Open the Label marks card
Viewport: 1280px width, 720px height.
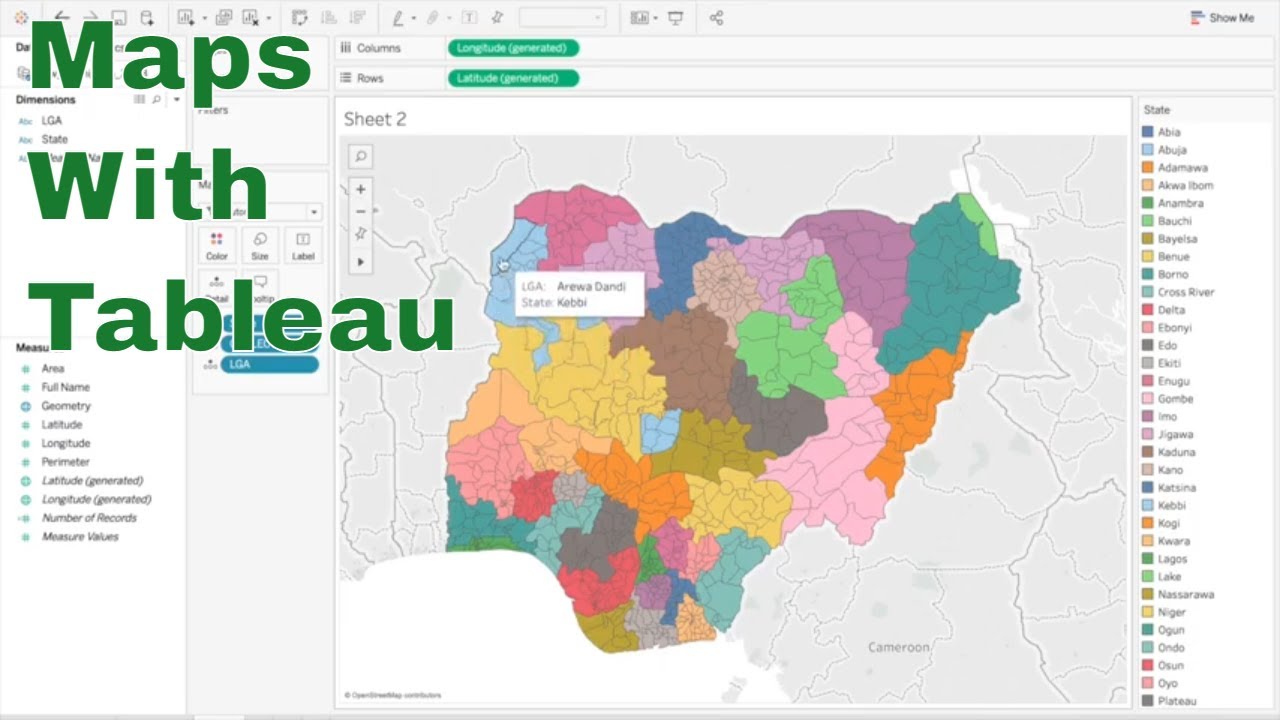point(304,245)
